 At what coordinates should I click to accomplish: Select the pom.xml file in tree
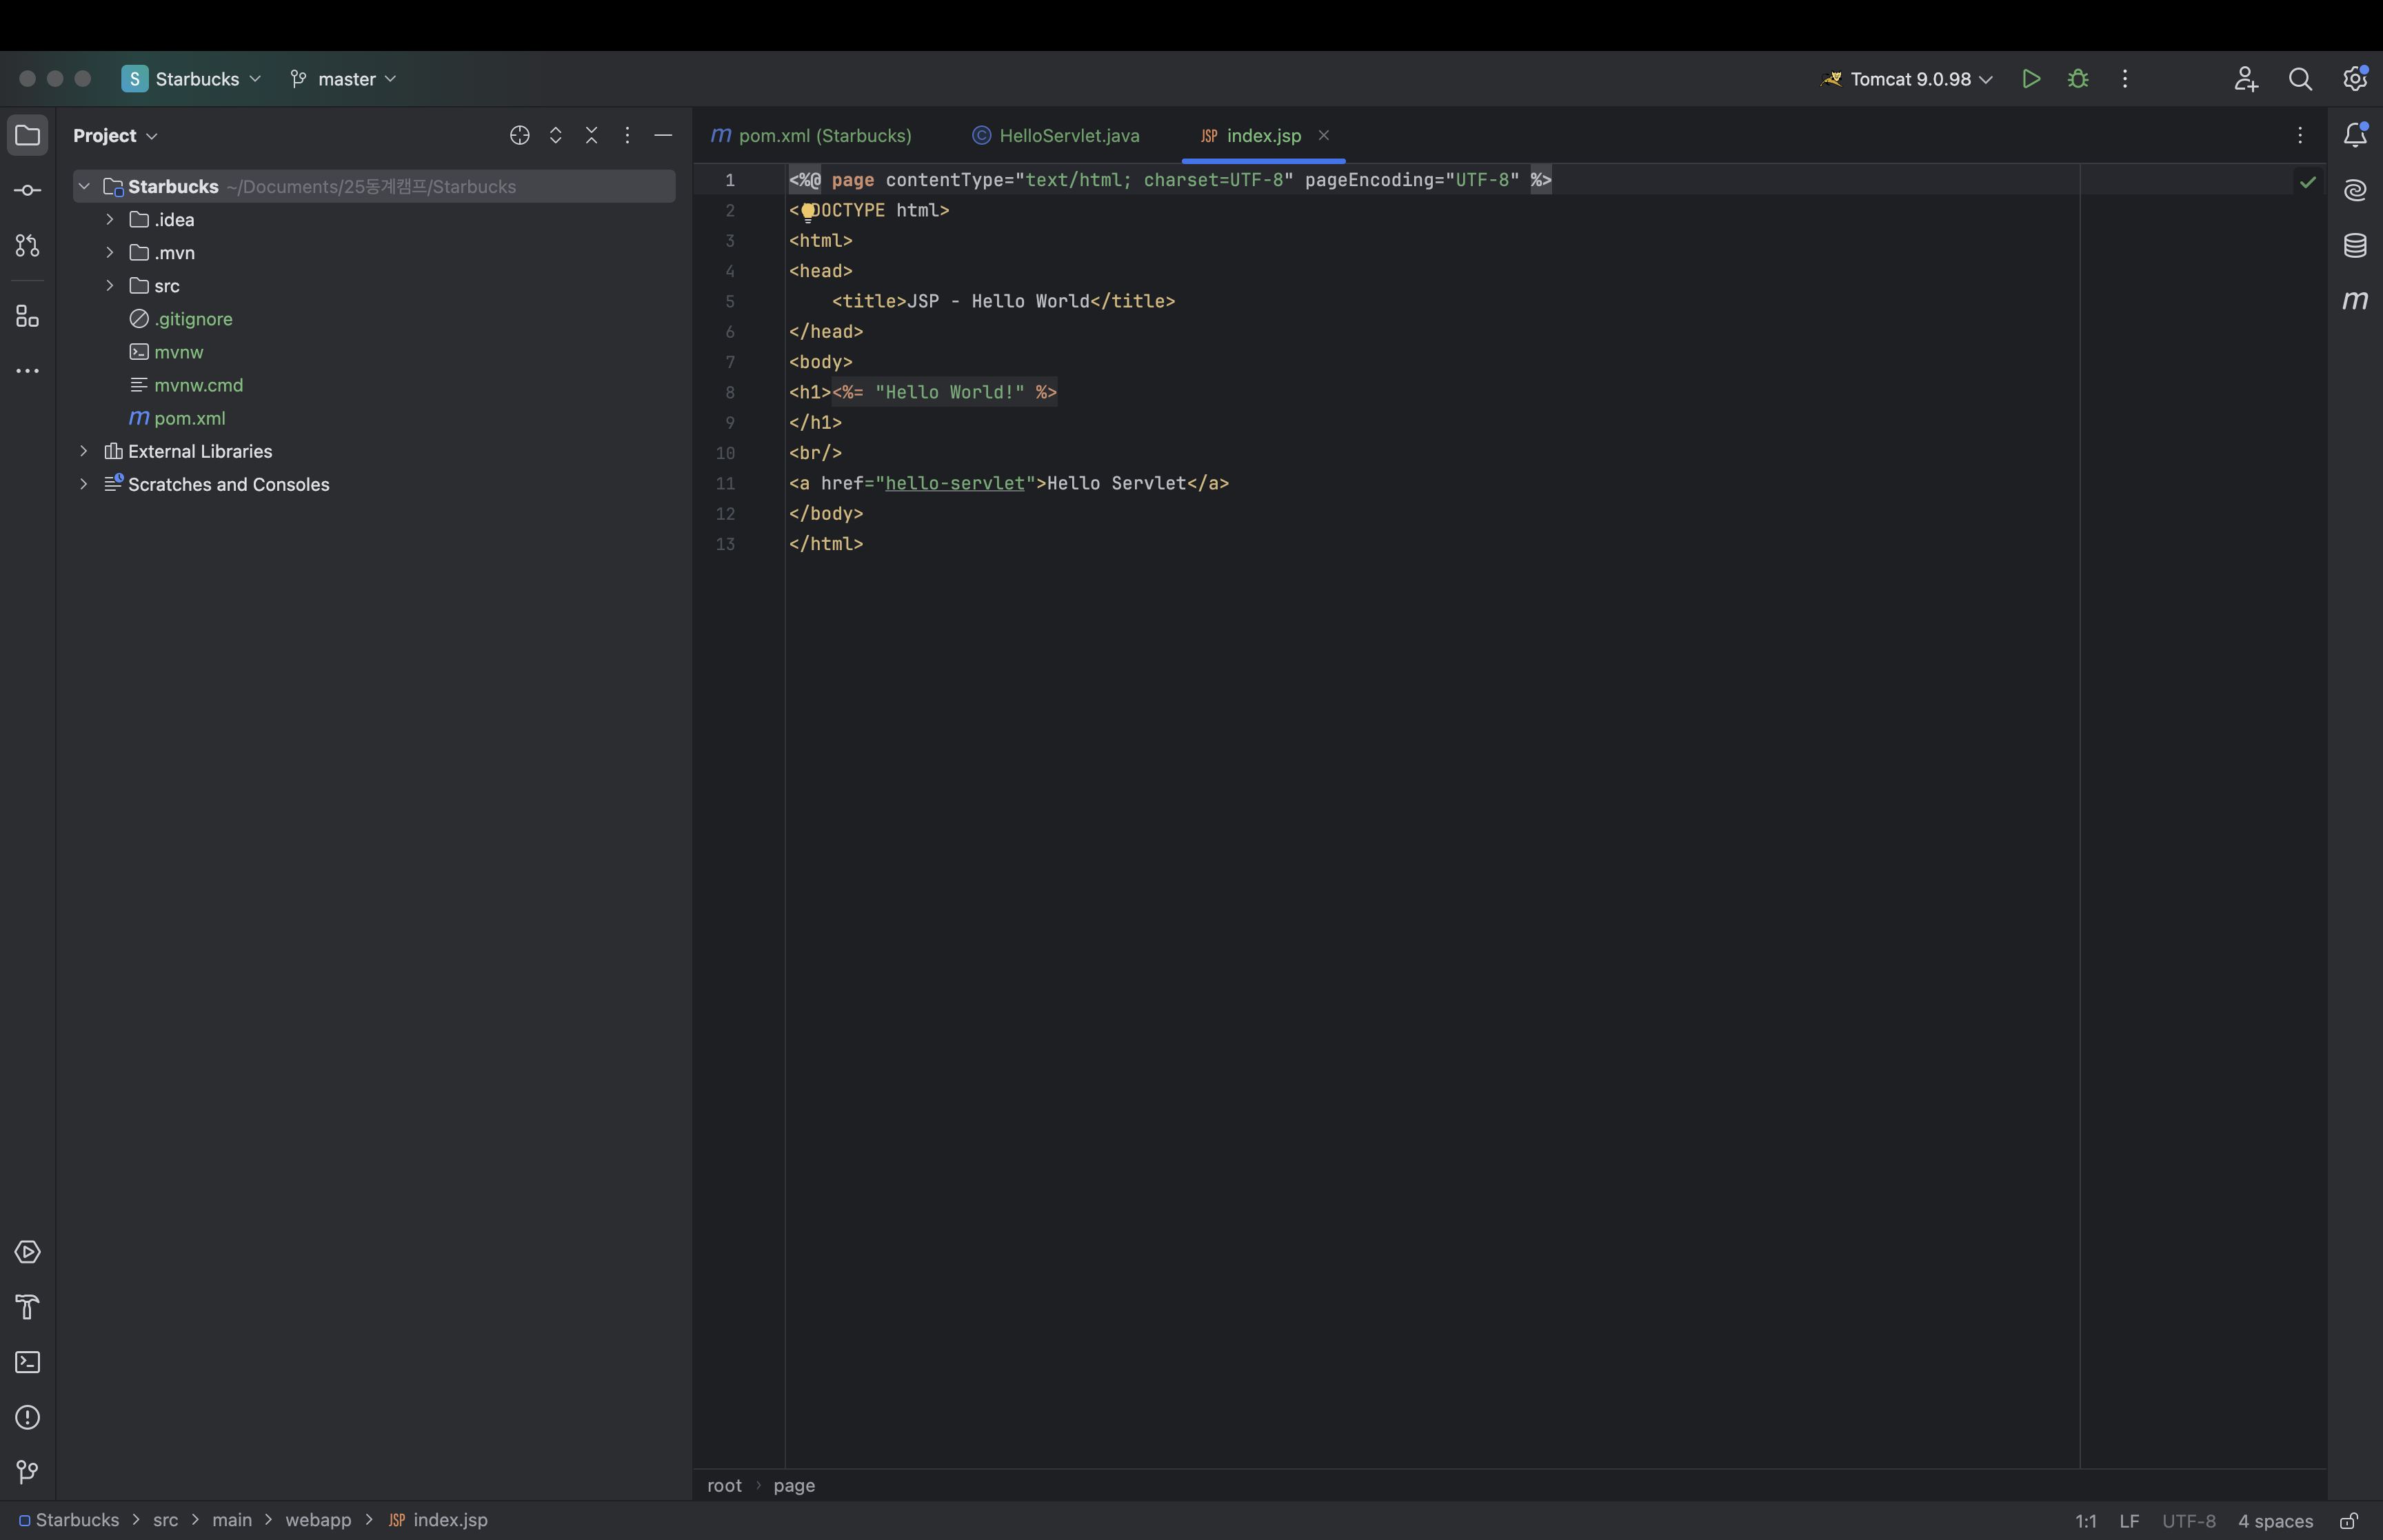[190, 418]
